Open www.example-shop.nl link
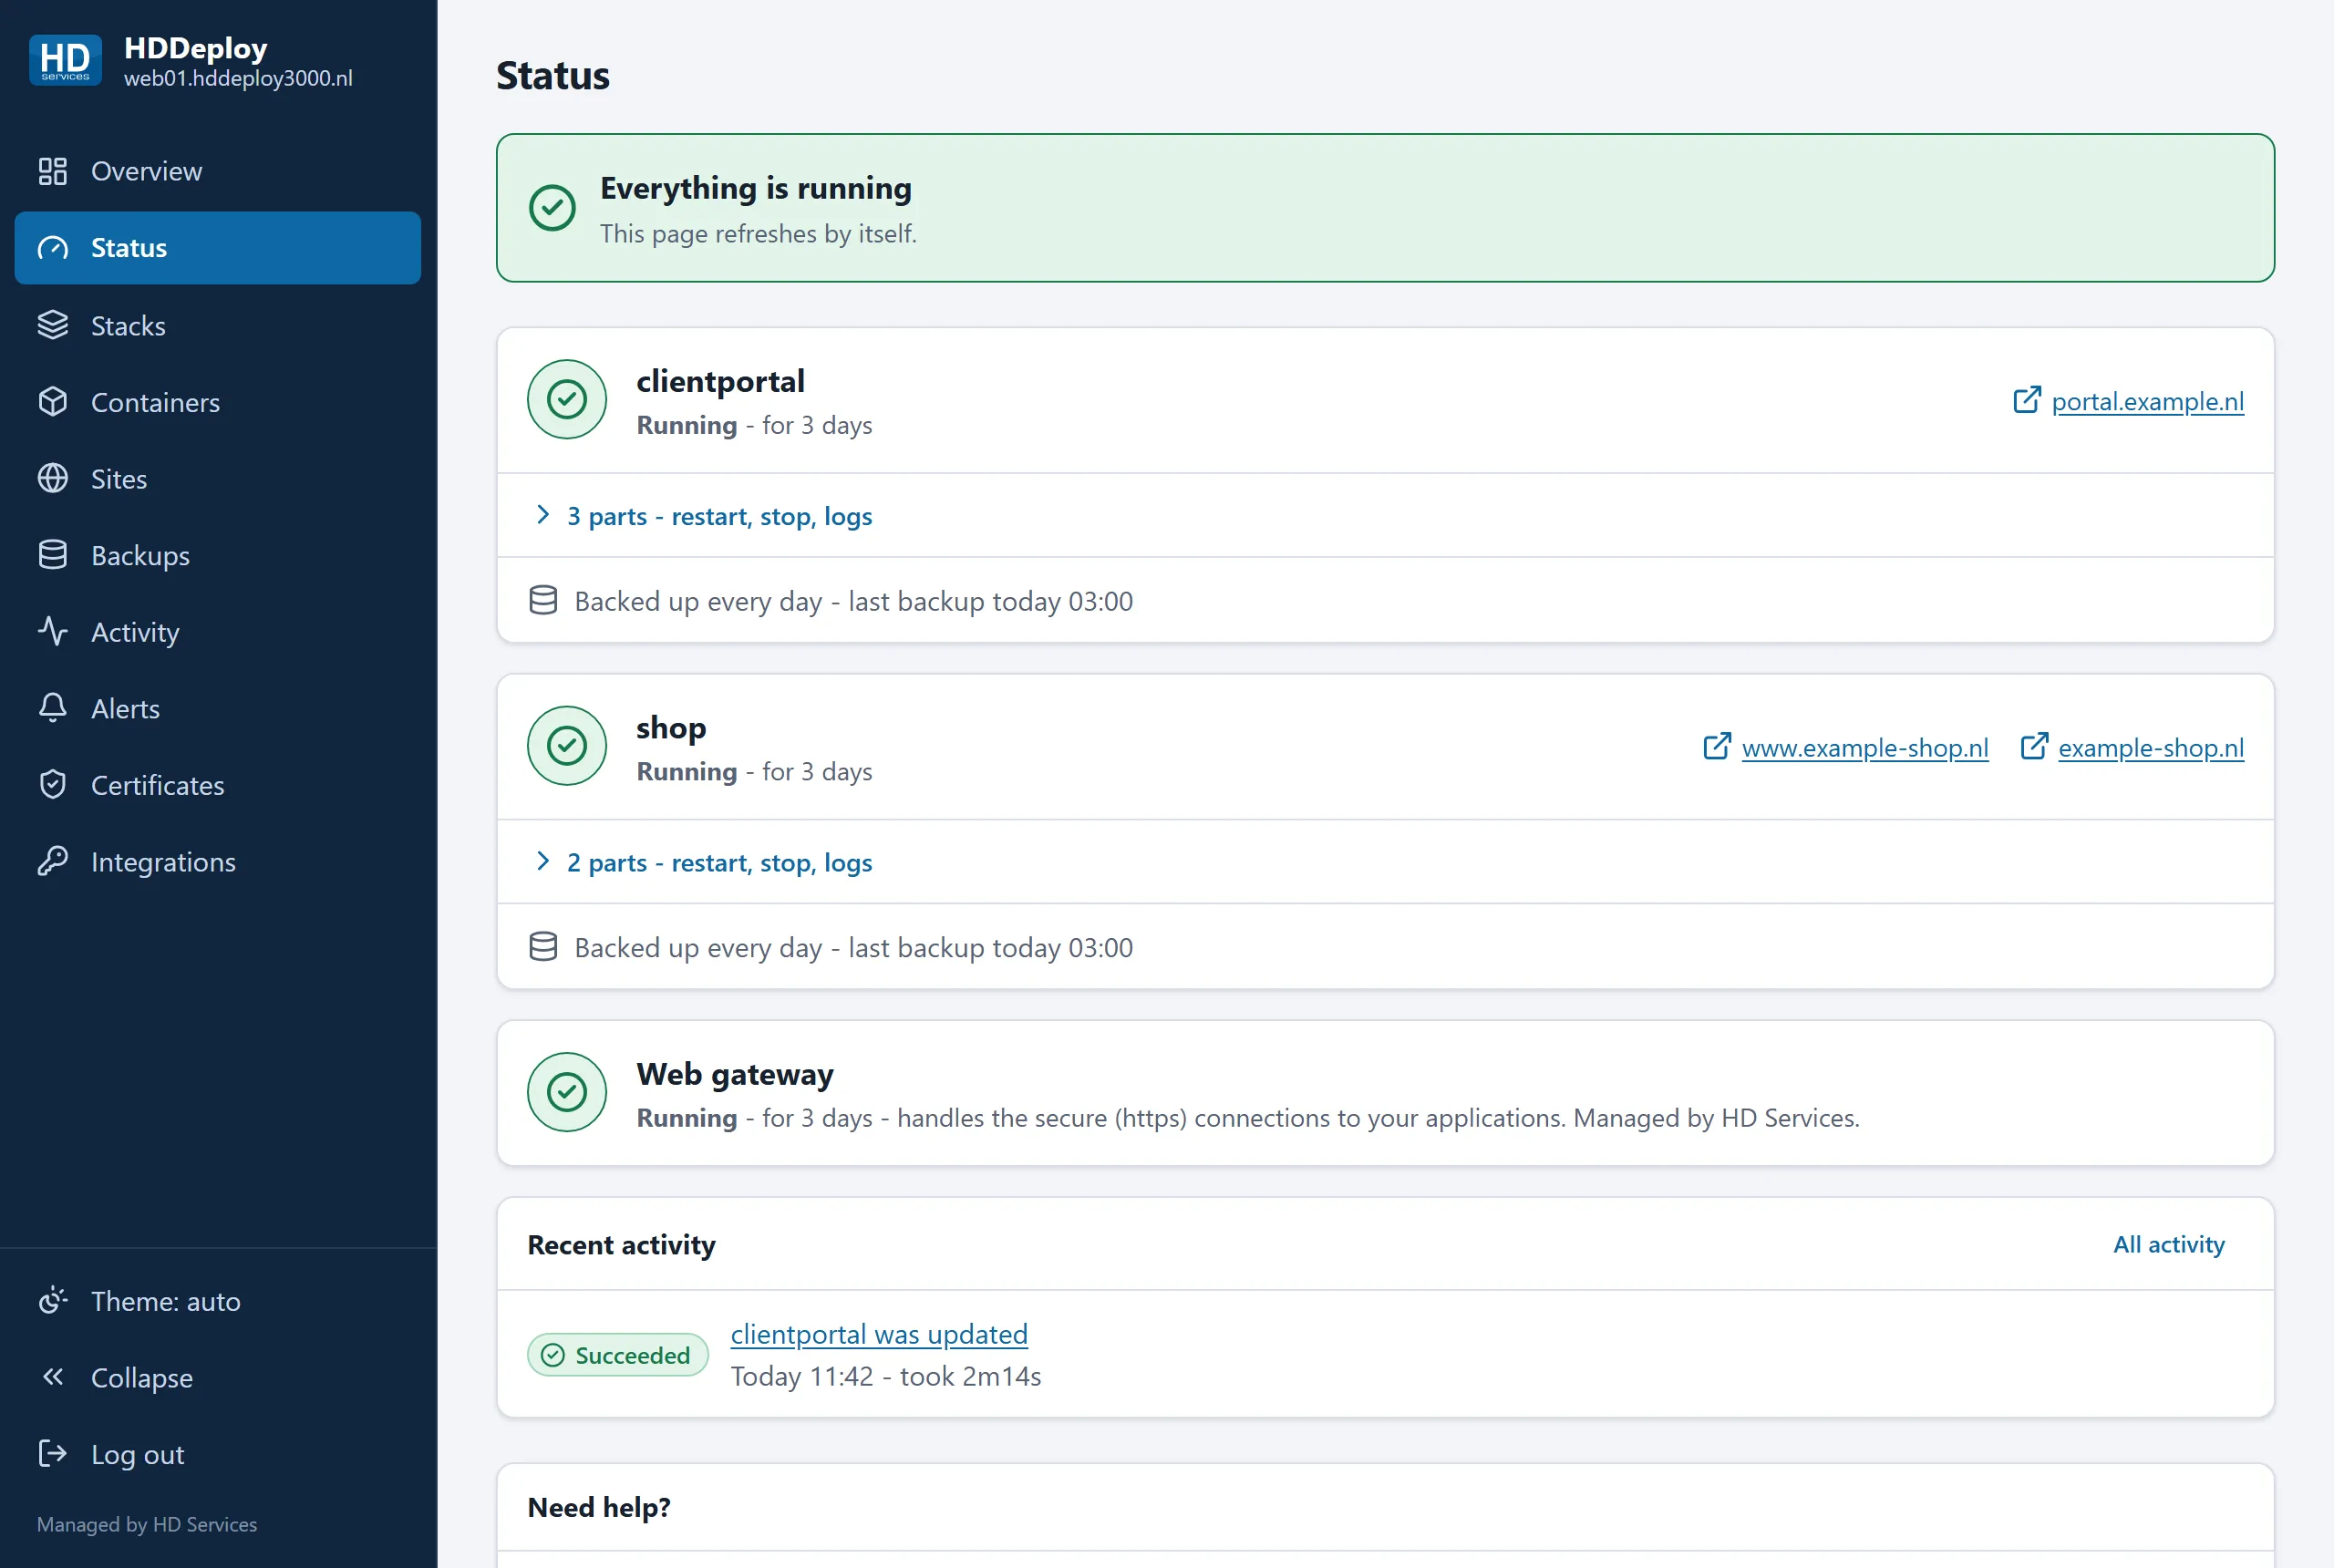Screen dimensions: 2334x1568 (x=1864, y=748)
